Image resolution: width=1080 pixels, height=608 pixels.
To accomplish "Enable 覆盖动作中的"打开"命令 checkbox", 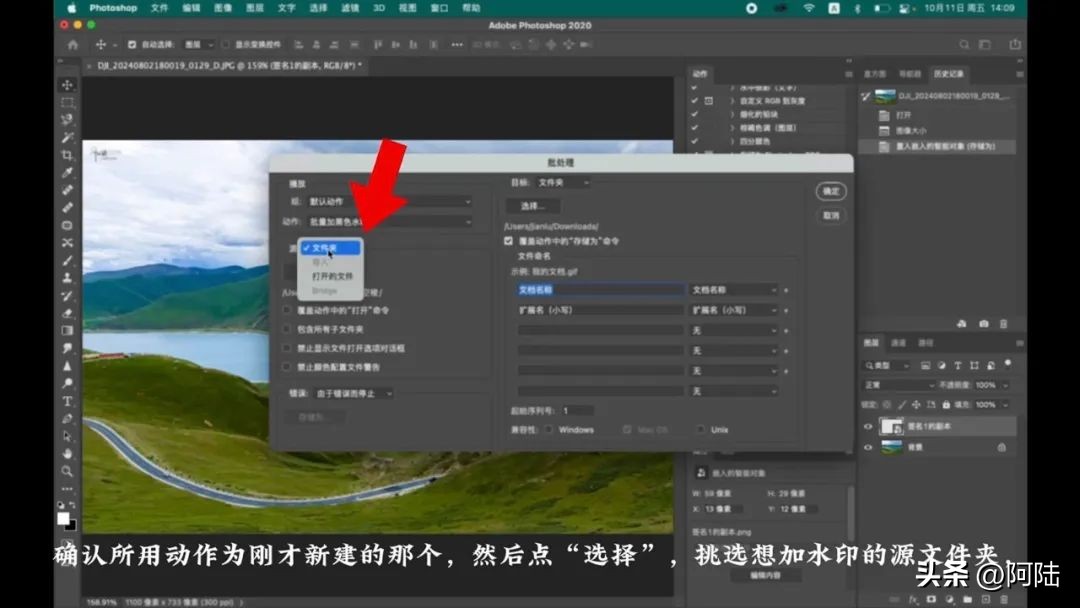I will pyautogui.click(x=287, y=311).
